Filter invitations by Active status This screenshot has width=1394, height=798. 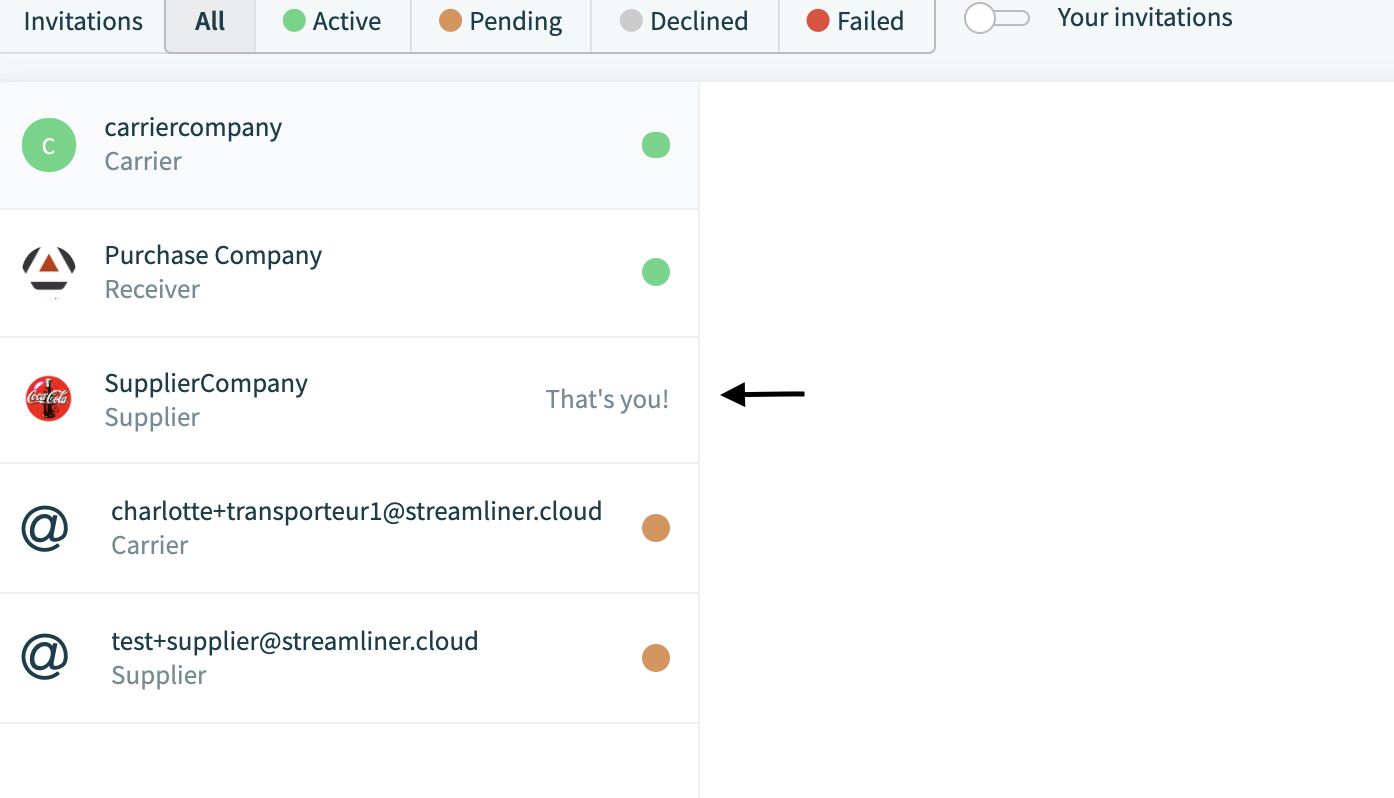pos(333,22)
